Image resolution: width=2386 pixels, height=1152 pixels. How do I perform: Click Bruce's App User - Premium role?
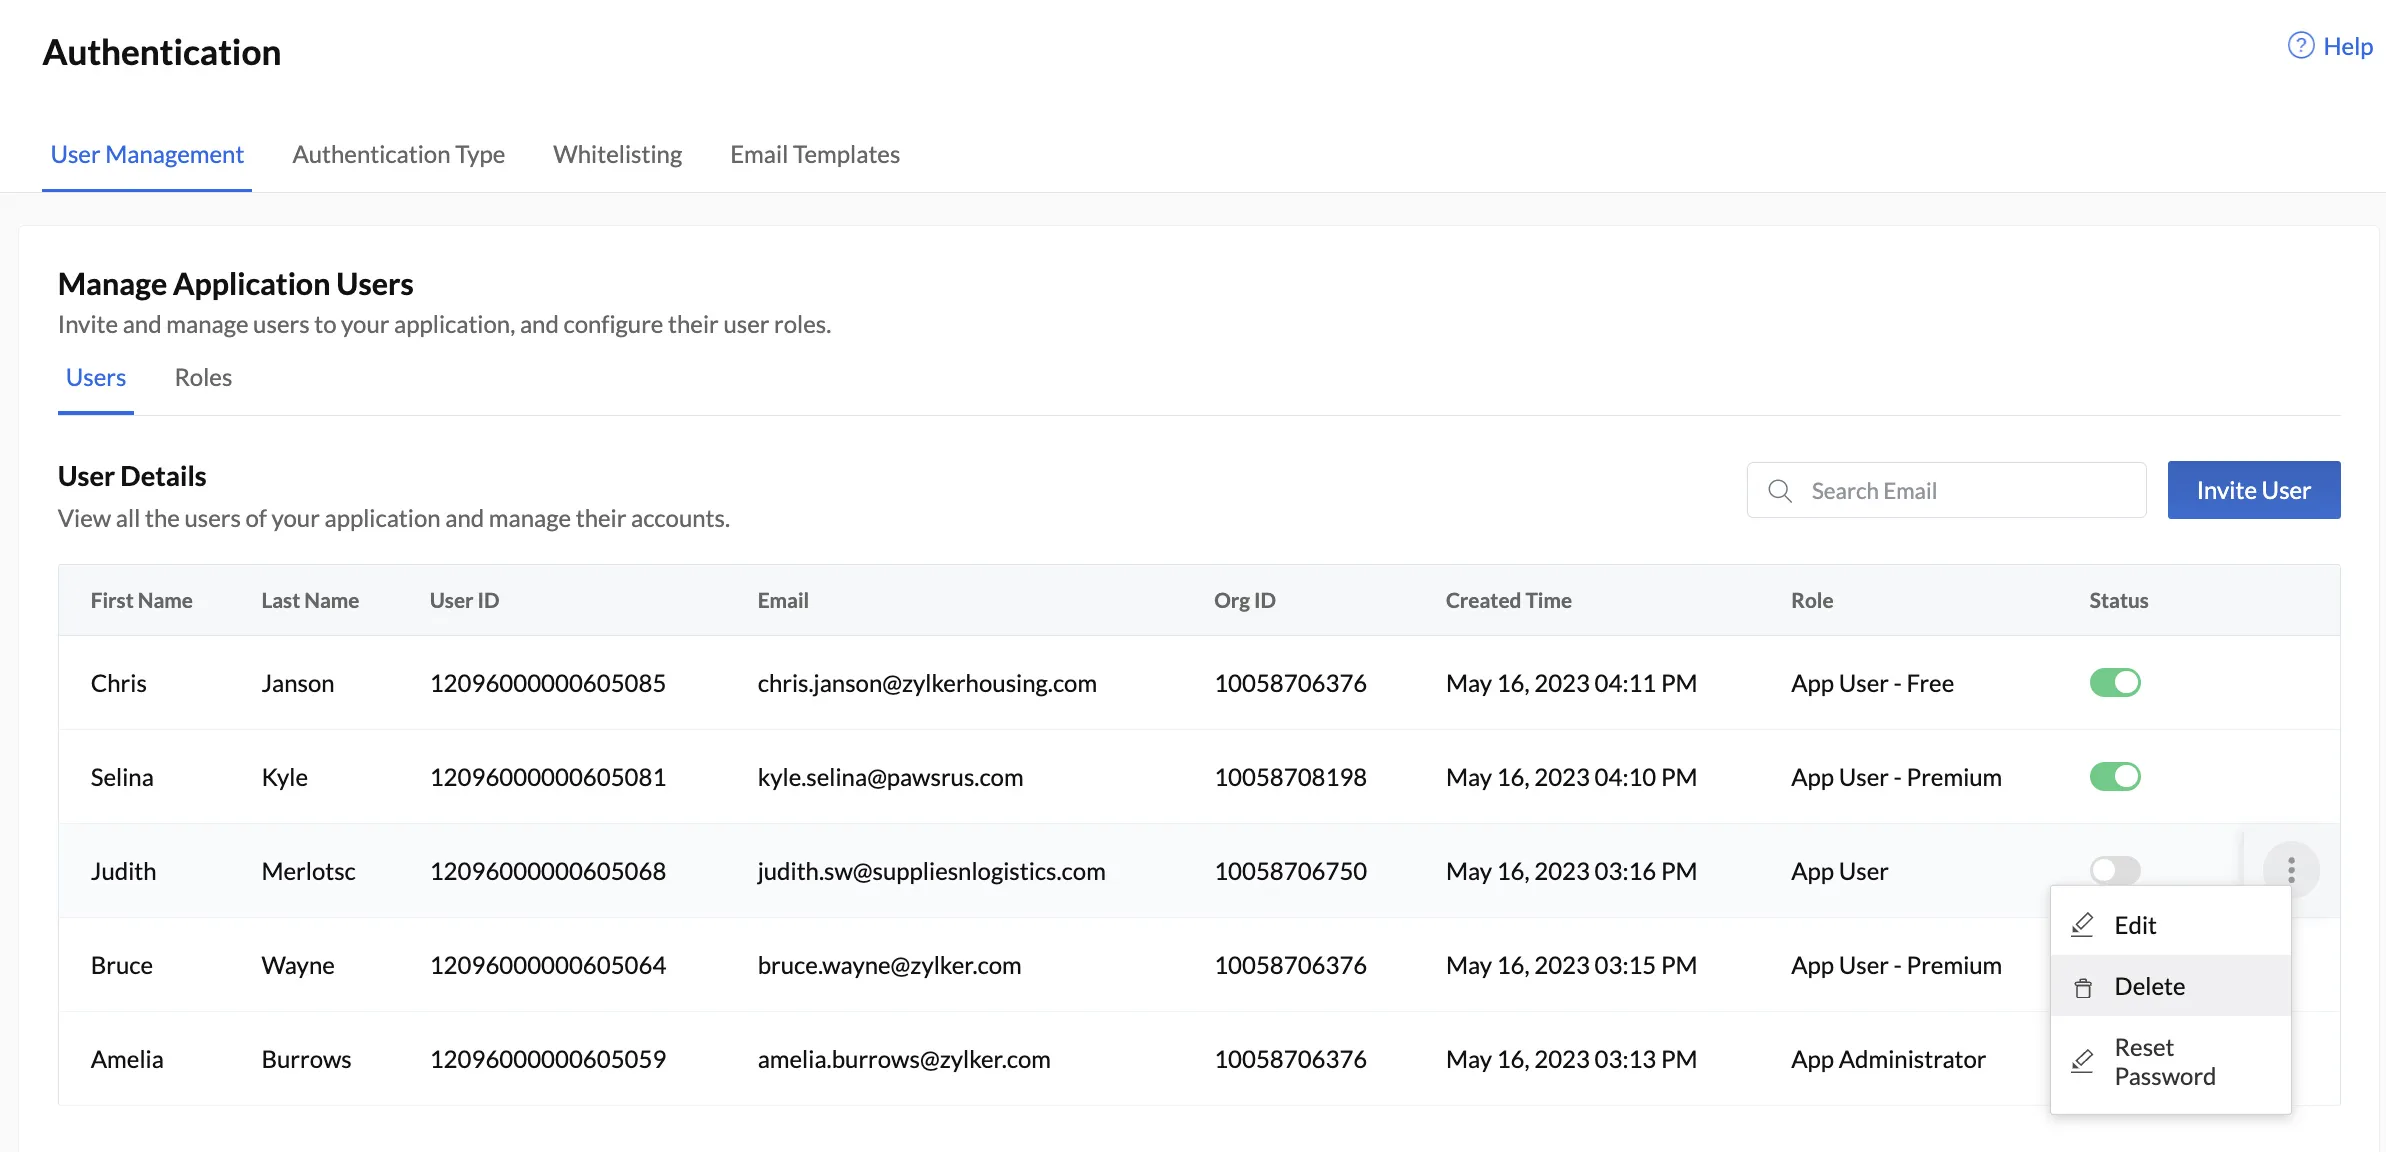(1896, 965)
